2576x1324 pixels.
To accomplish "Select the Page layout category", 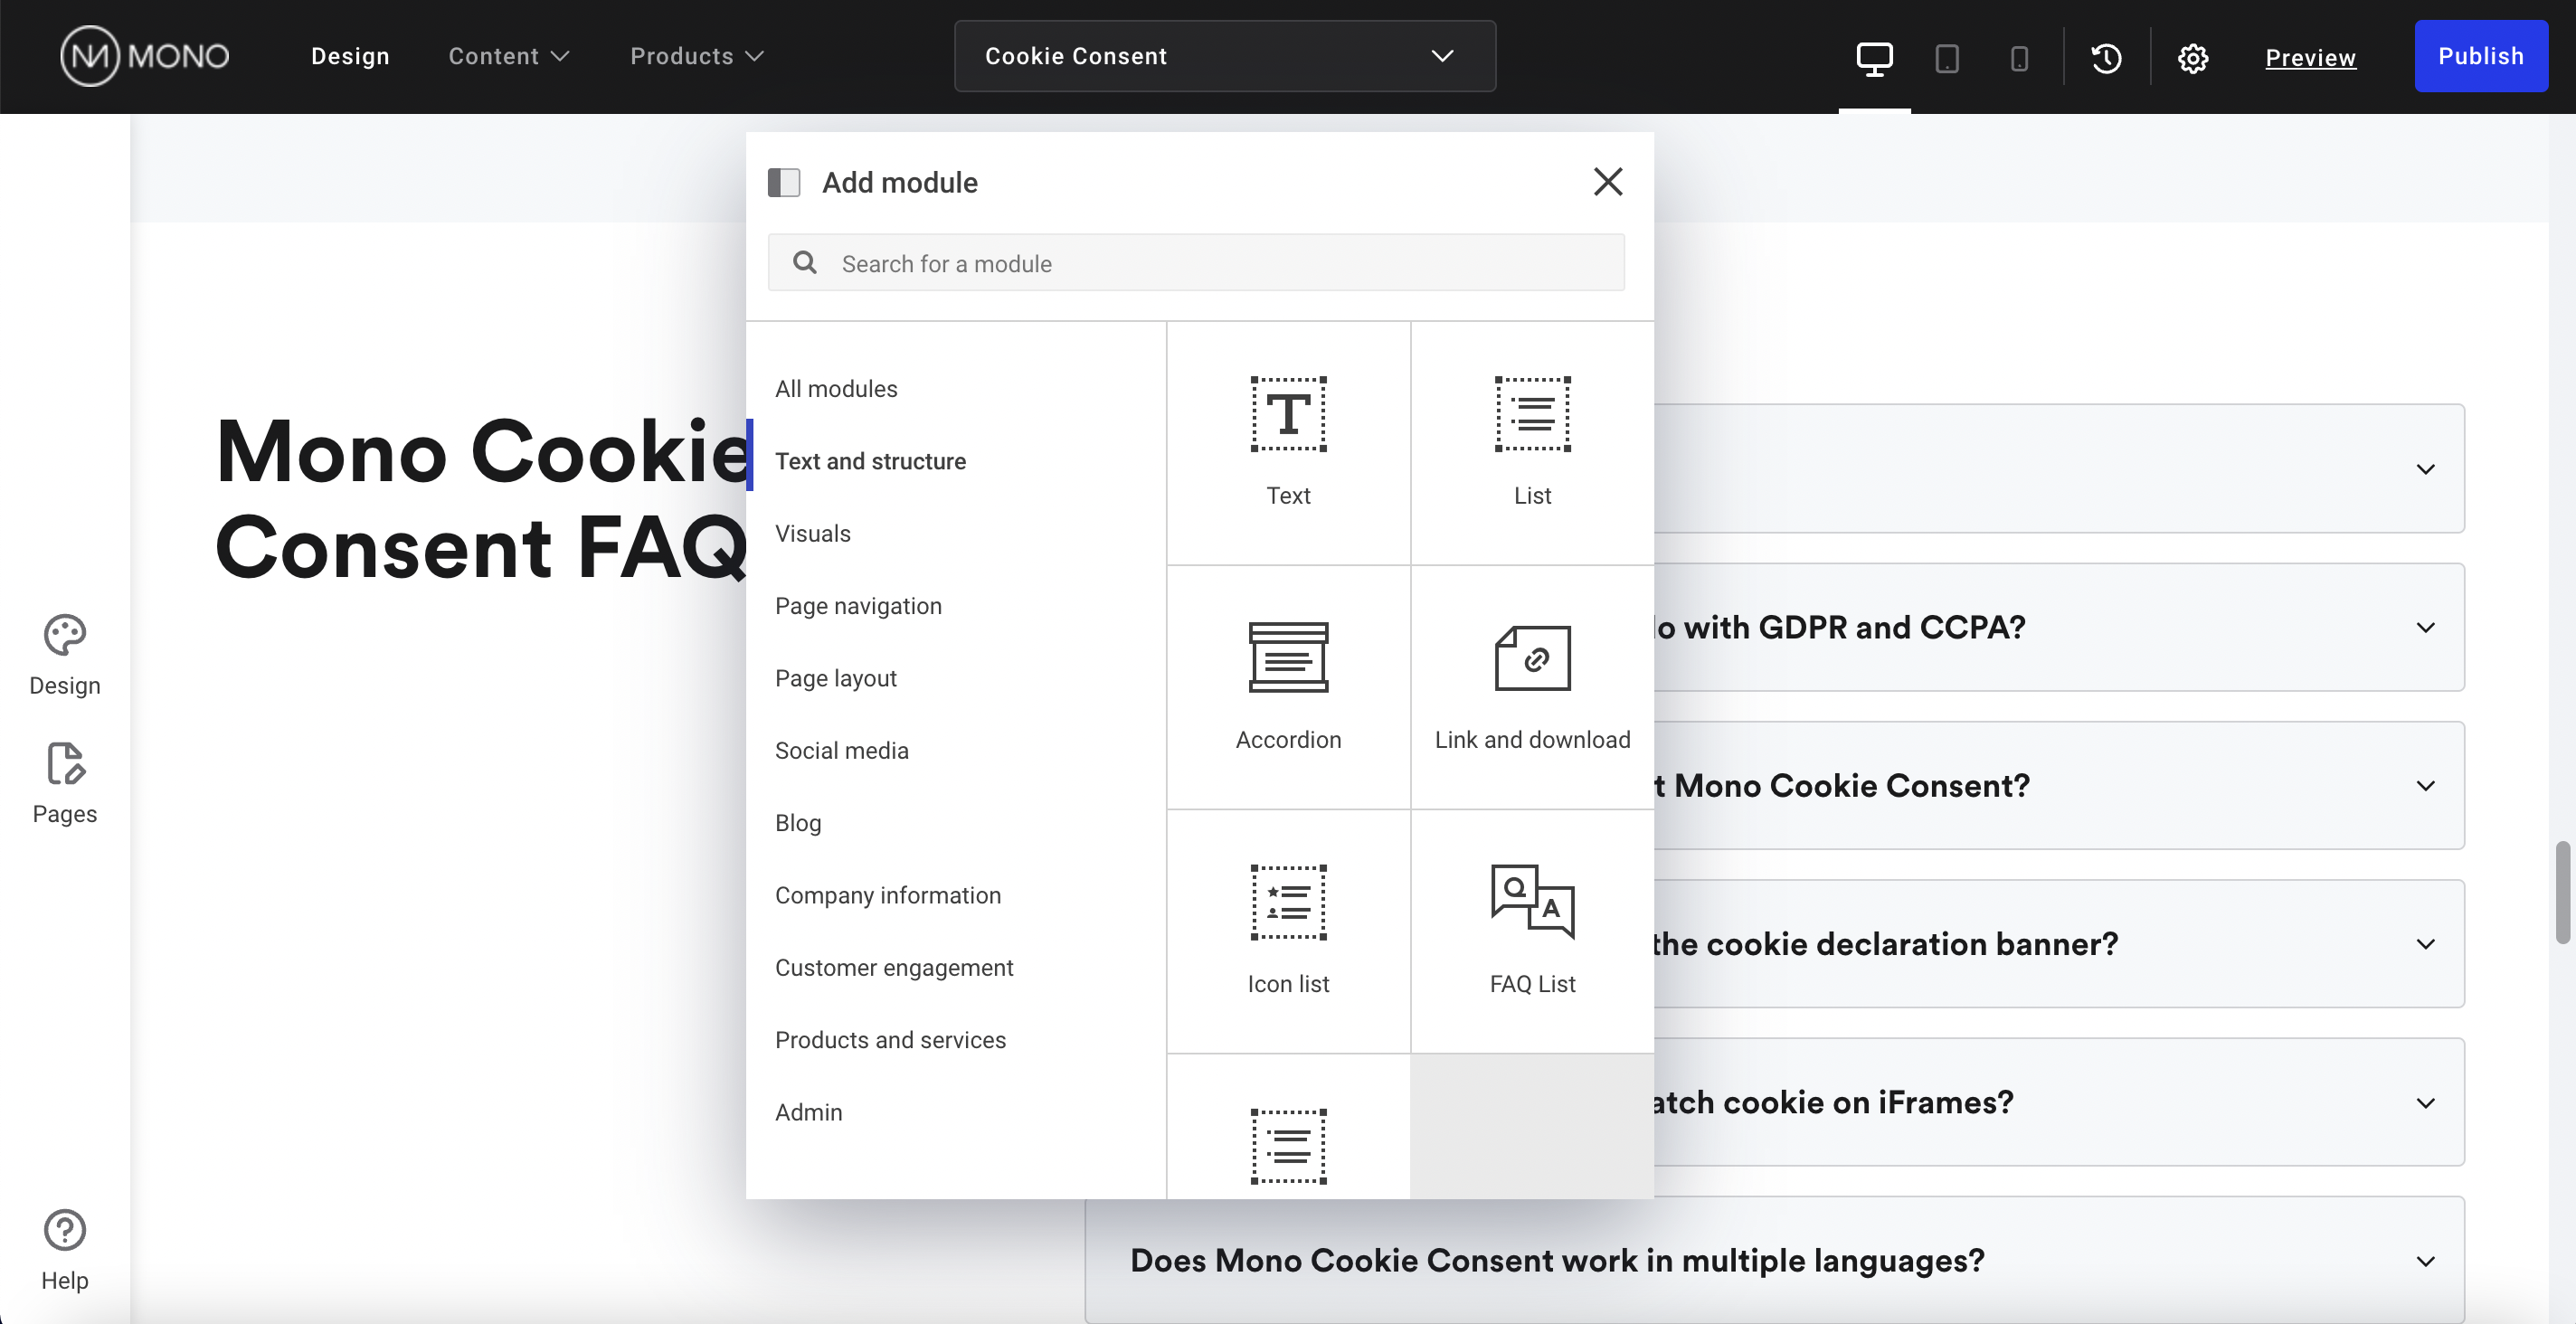I will [836, 678].
